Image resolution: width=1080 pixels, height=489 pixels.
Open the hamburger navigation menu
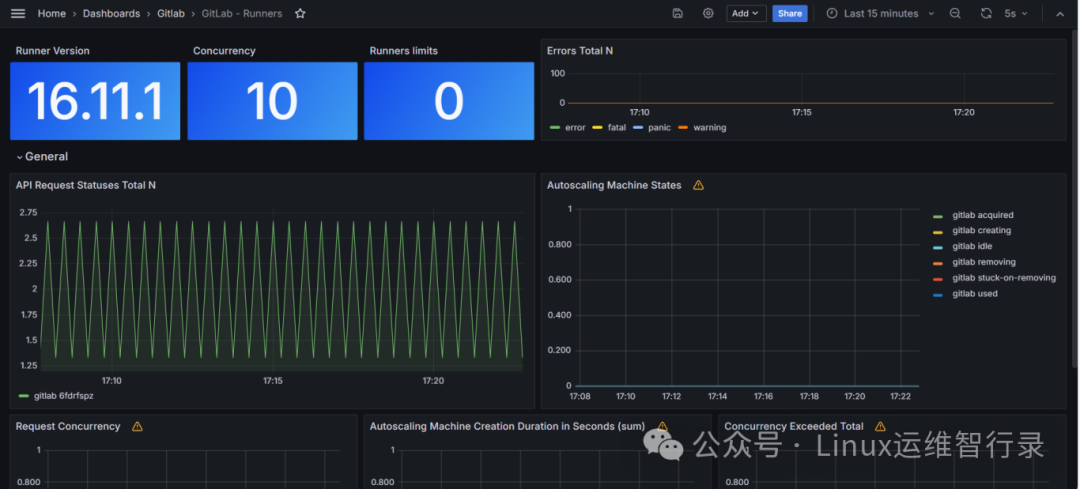[x=19, y=13]
